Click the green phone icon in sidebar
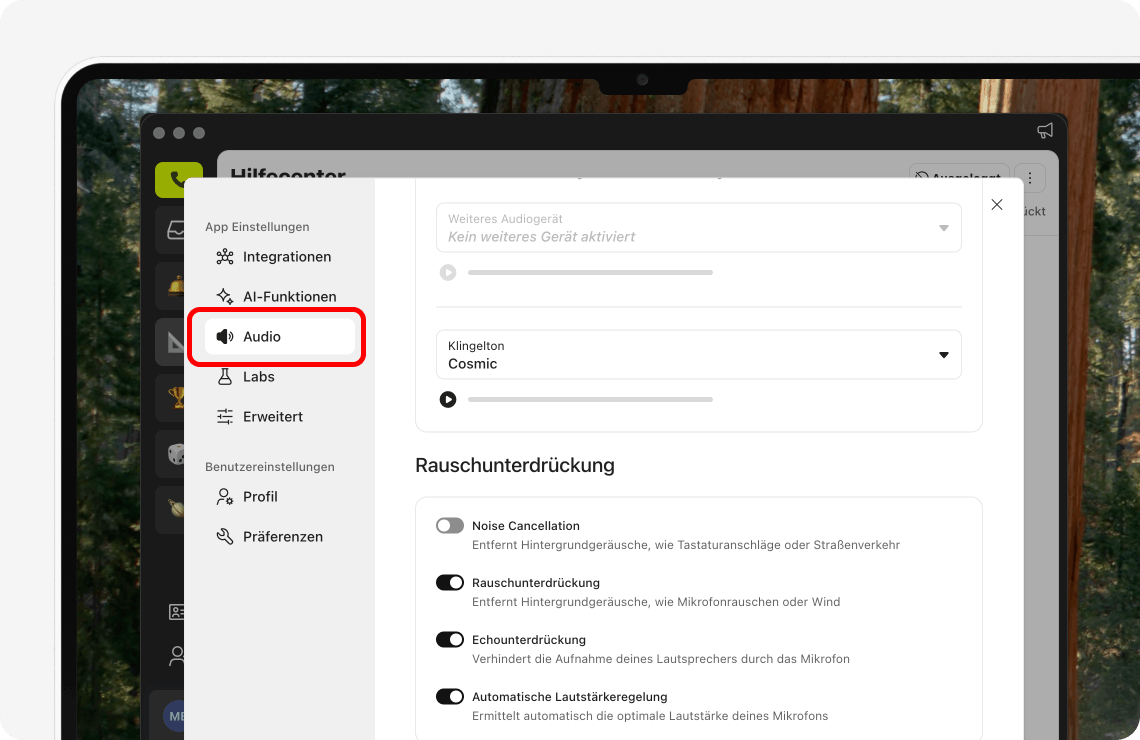Screen dimensions: 1140x740 pyautogui.click(x=179, y=179)
